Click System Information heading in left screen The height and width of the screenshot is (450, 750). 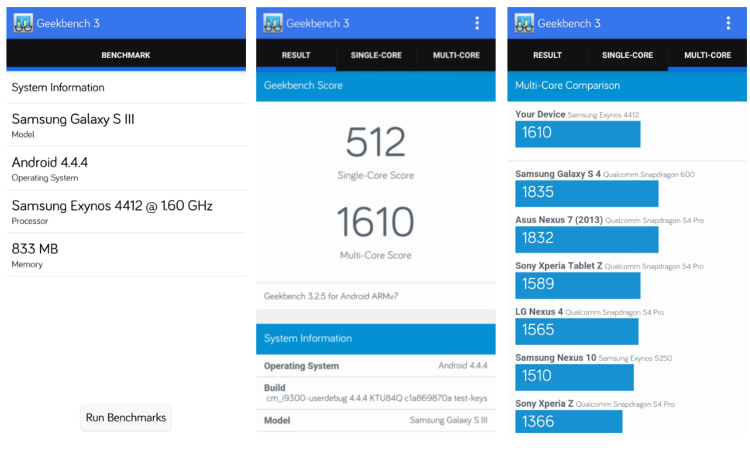coord(58,88)
